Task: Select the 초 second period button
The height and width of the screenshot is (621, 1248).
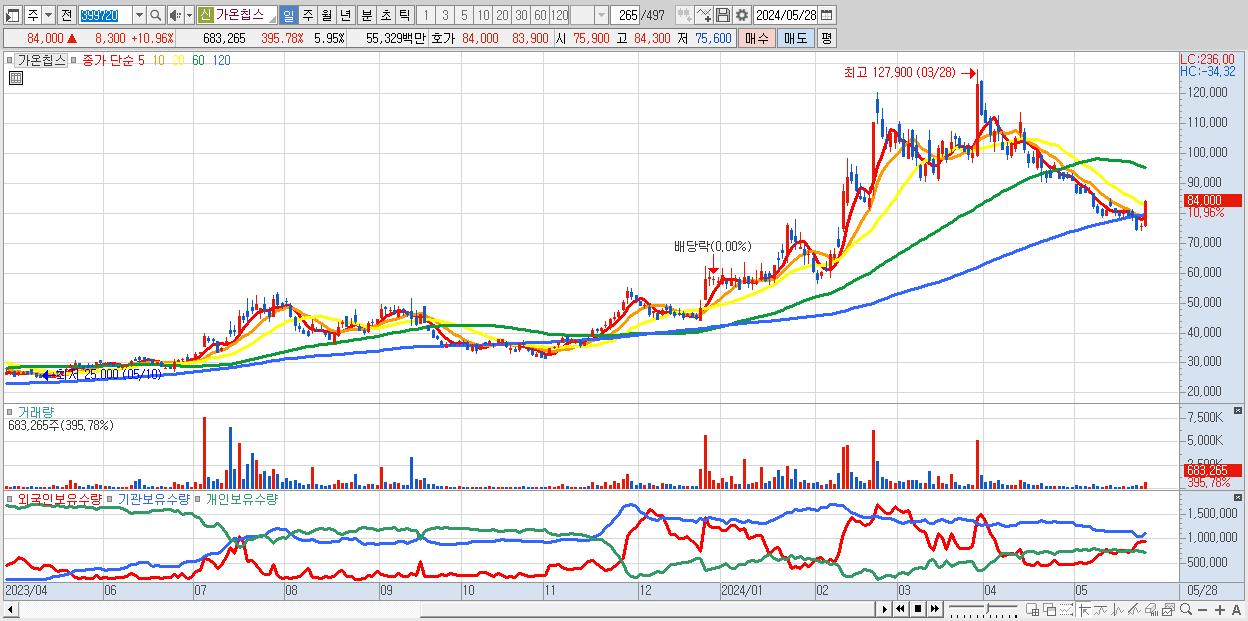Action: 385,15
